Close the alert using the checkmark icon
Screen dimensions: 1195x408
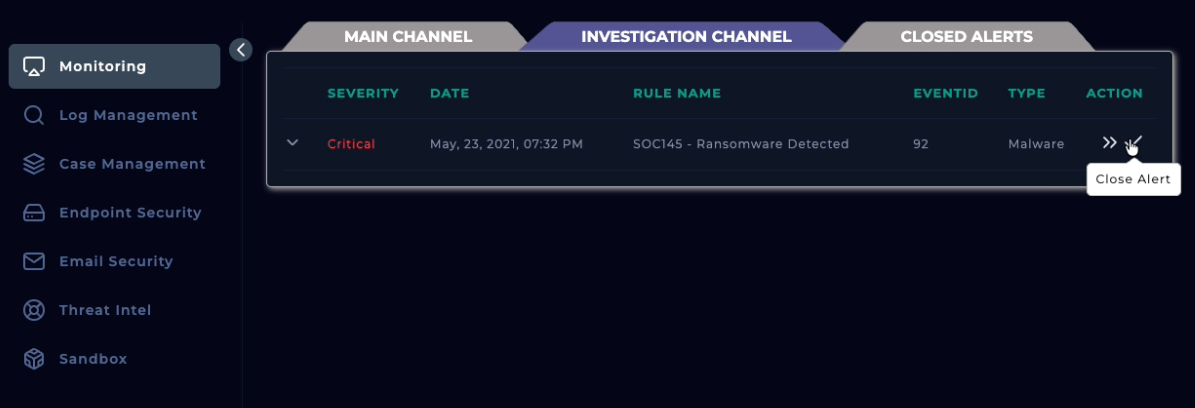1134,143
